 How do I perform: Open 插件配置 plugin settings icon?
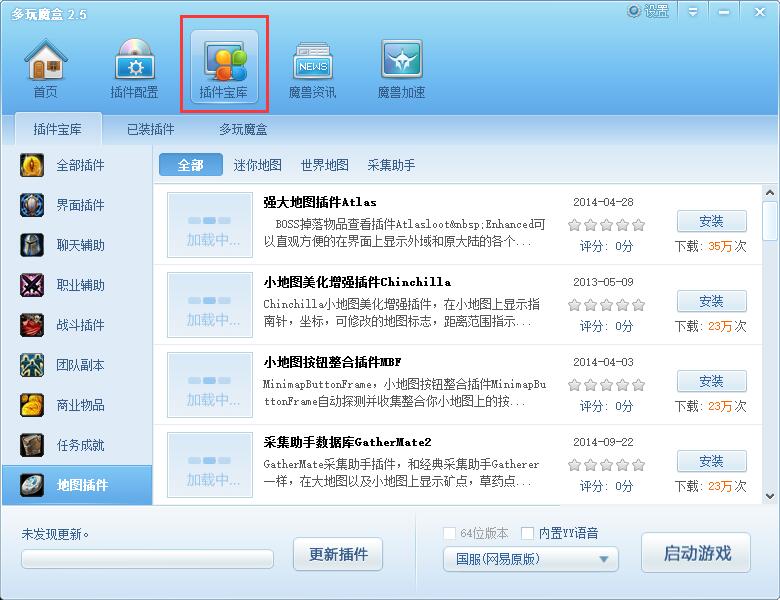click(x=134, y=68)
